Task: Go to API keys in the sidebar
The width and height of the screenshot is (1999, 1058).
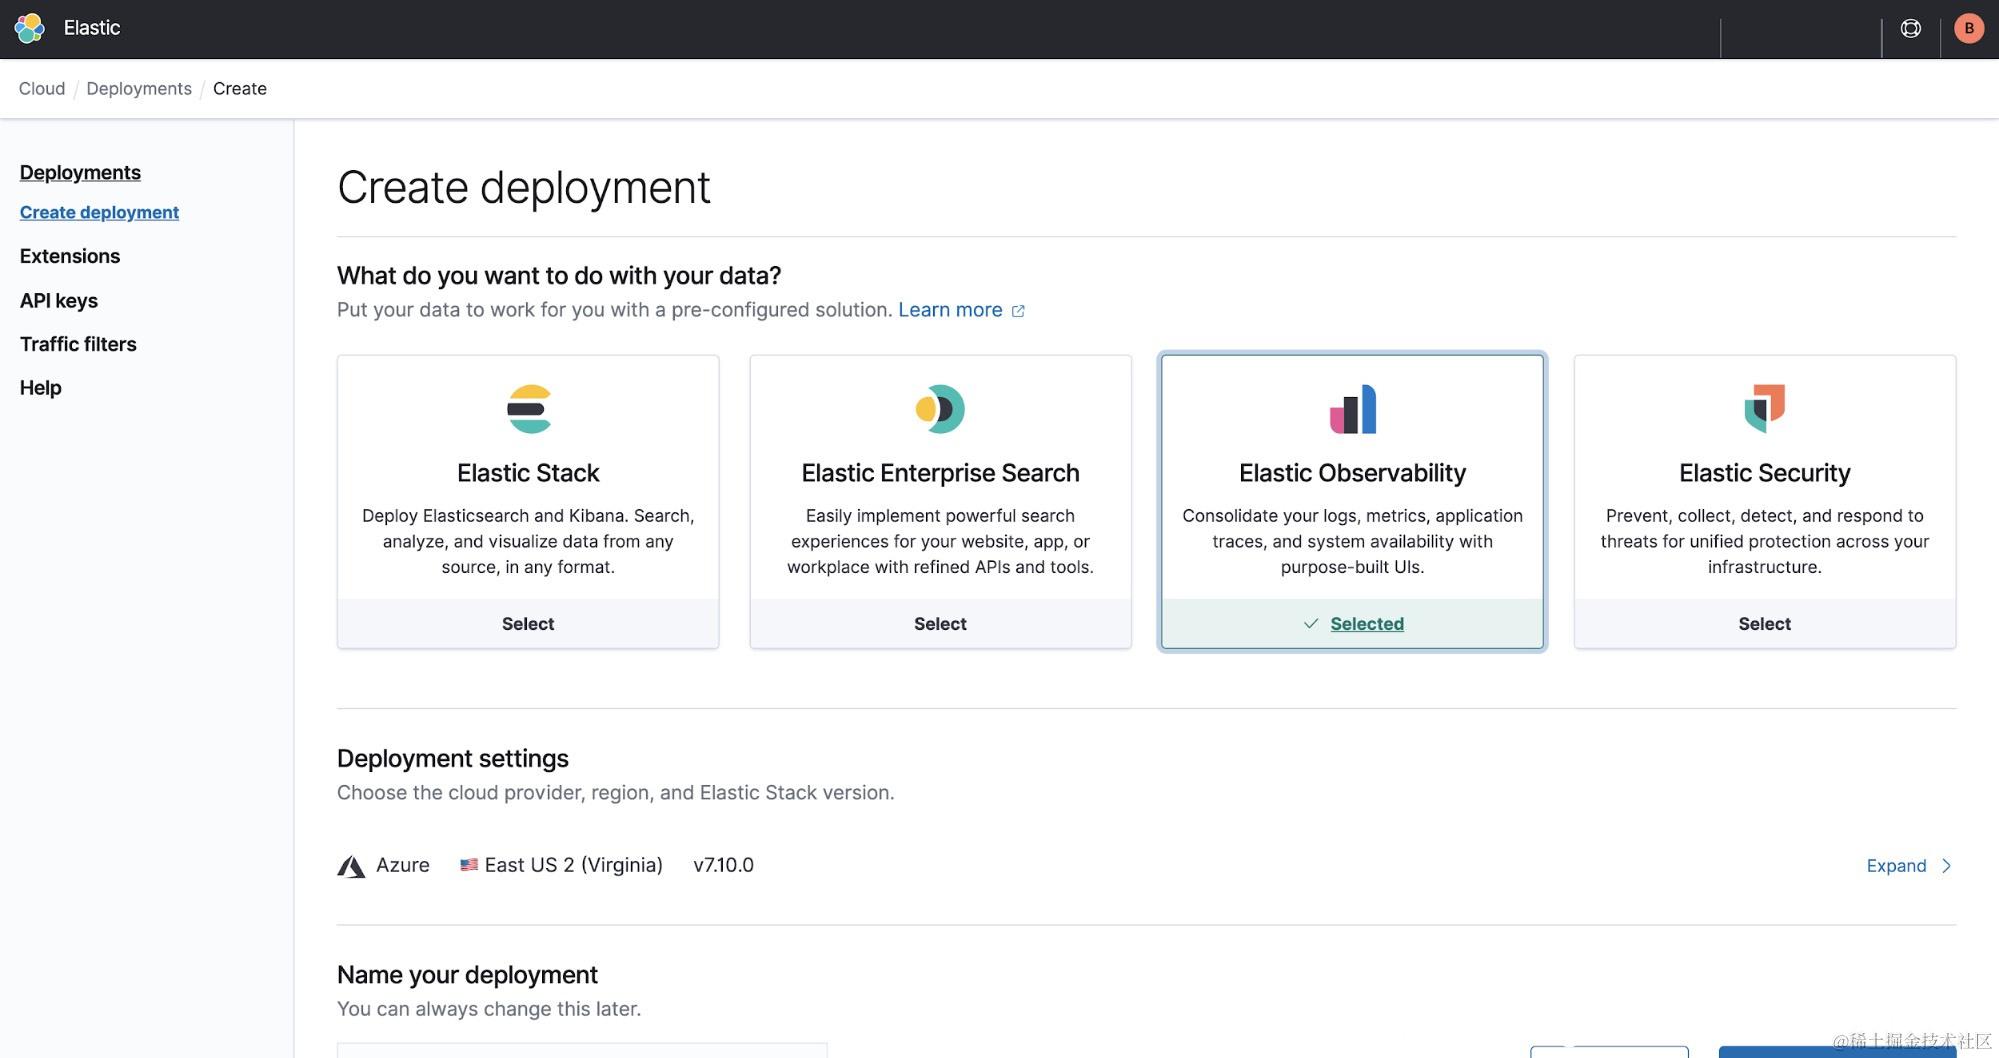Action: (59, 301)
